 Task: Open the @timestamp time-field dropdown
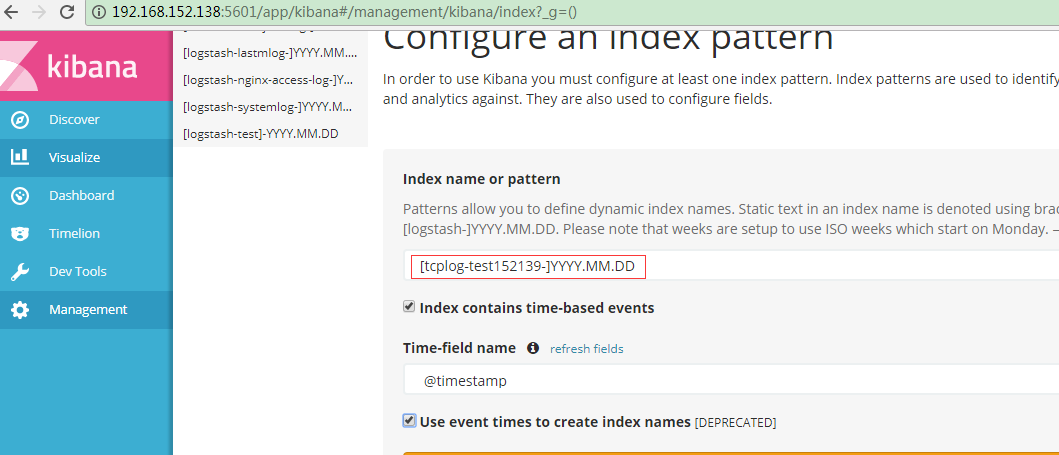tap(731, 381)
